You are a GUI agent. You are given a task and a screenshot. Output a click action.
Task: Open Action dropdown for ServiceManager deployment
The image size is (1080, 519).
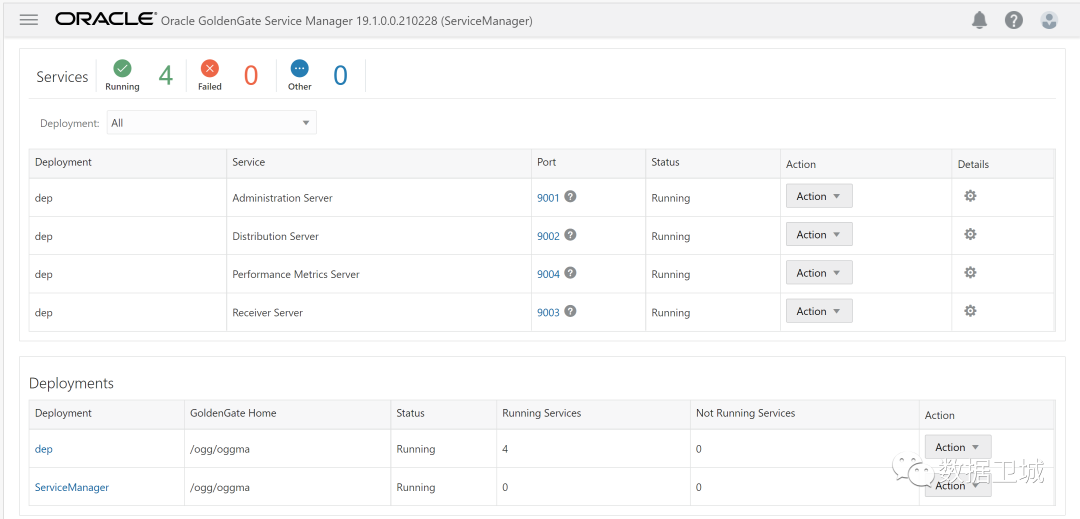(957, 485)
